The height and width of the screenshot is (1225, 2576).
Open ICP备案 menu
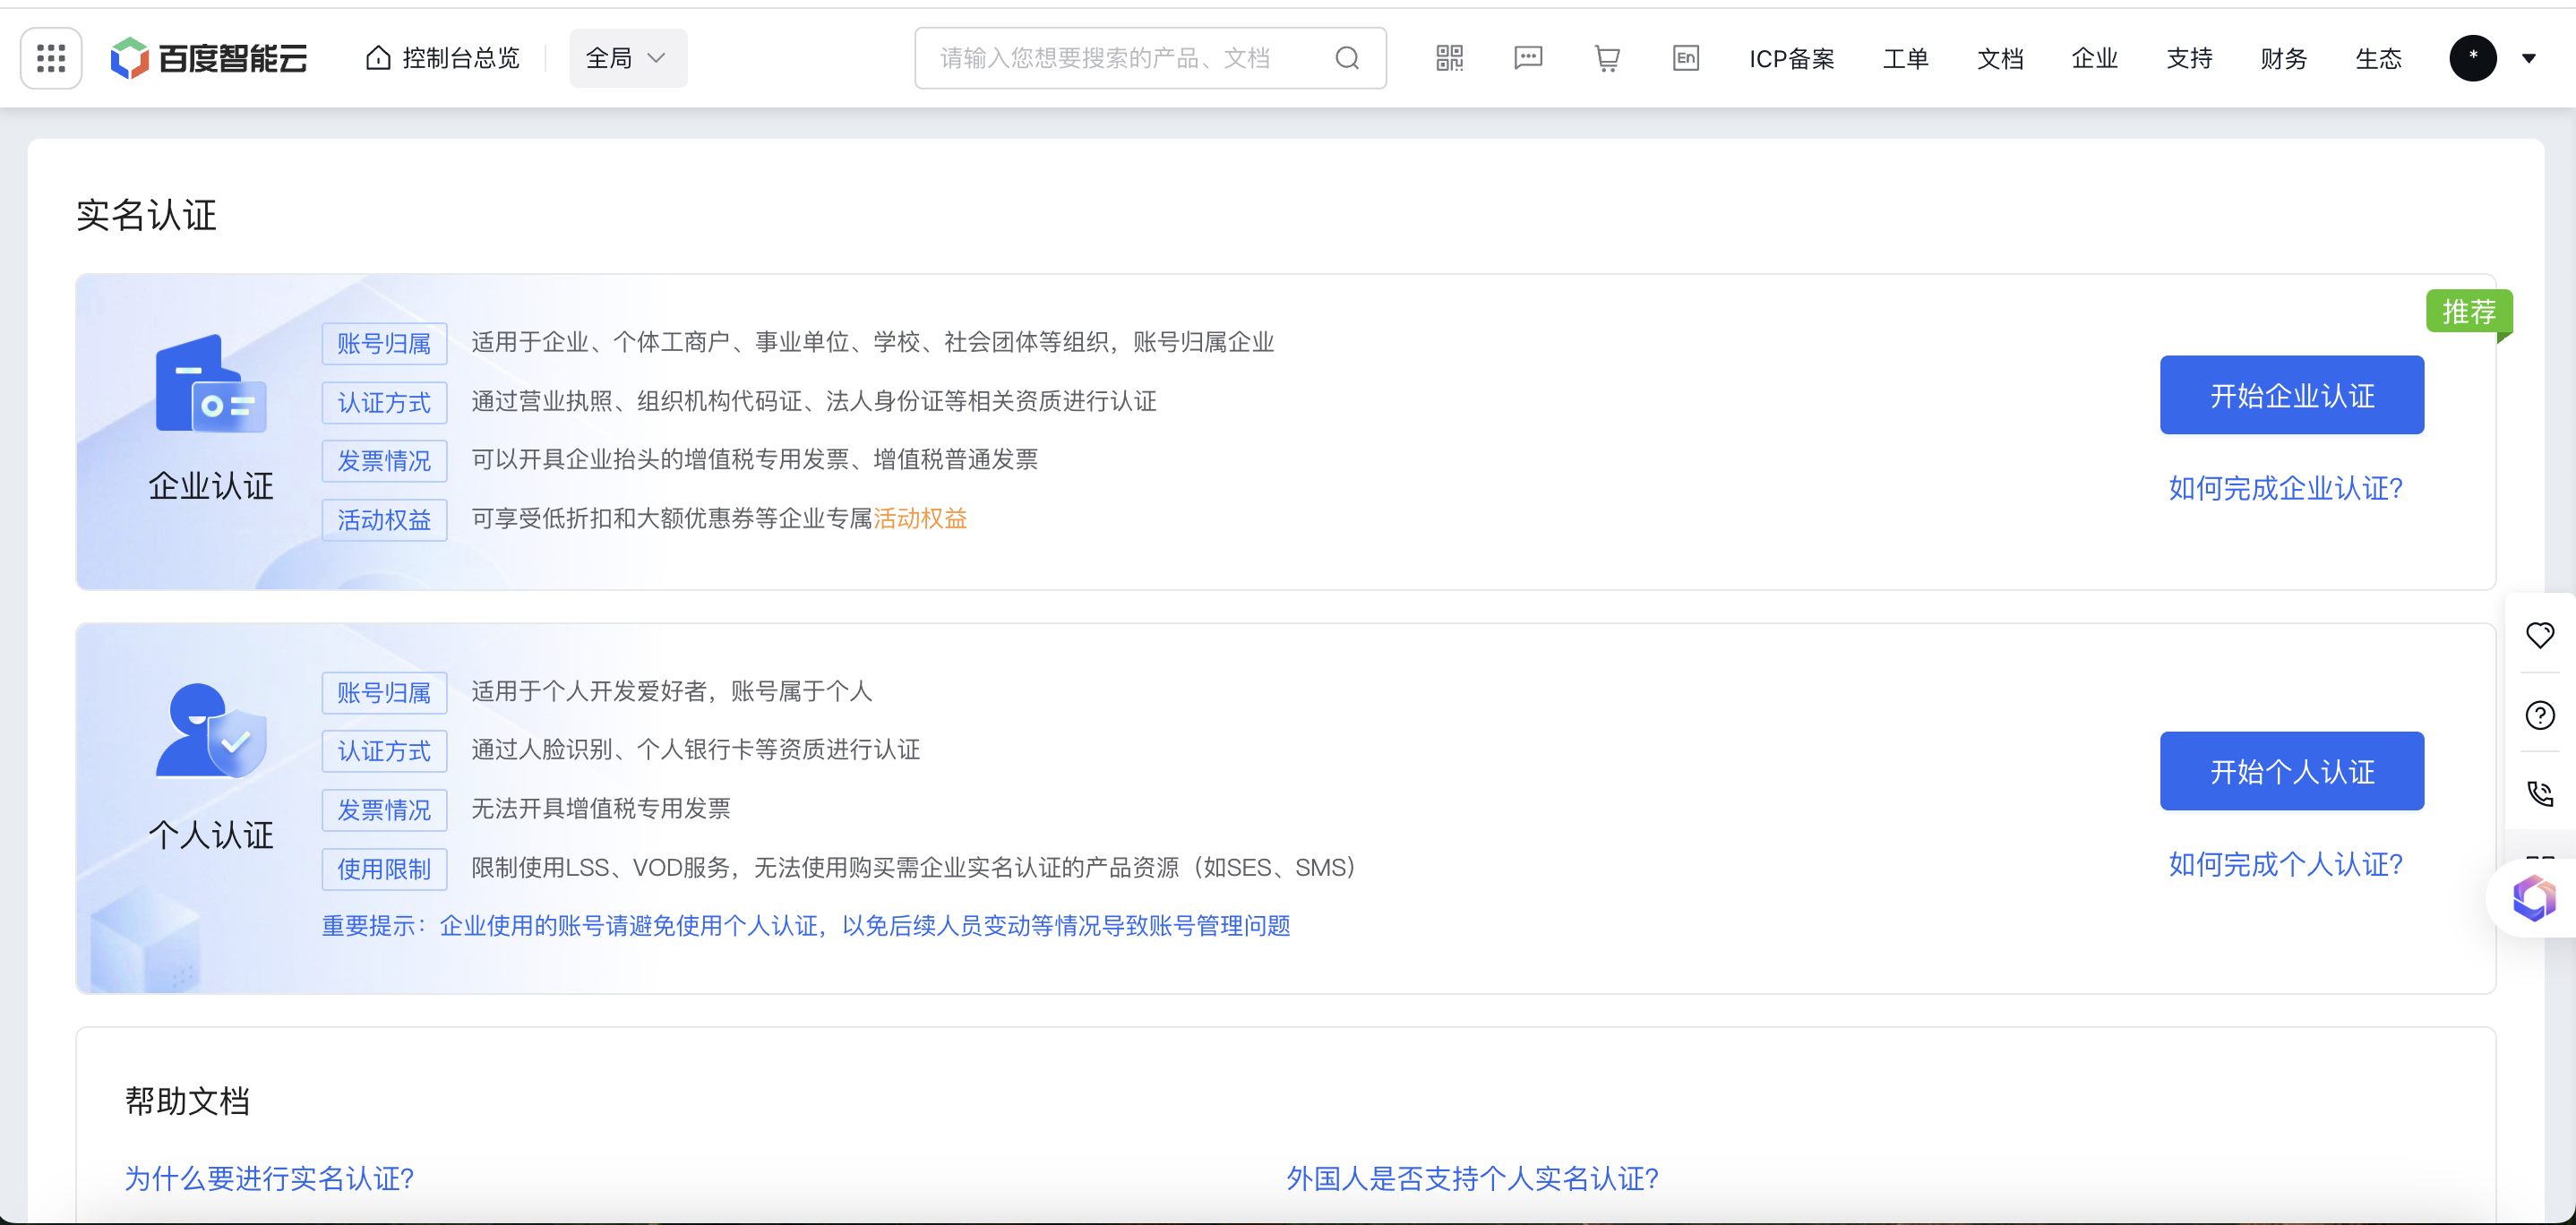1791,59
